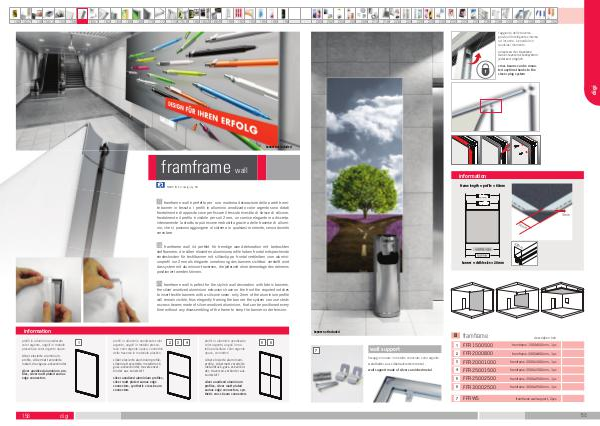600x426 pixels.
Task: Click the blue icon under the framframe title
Action: point(160,185)
